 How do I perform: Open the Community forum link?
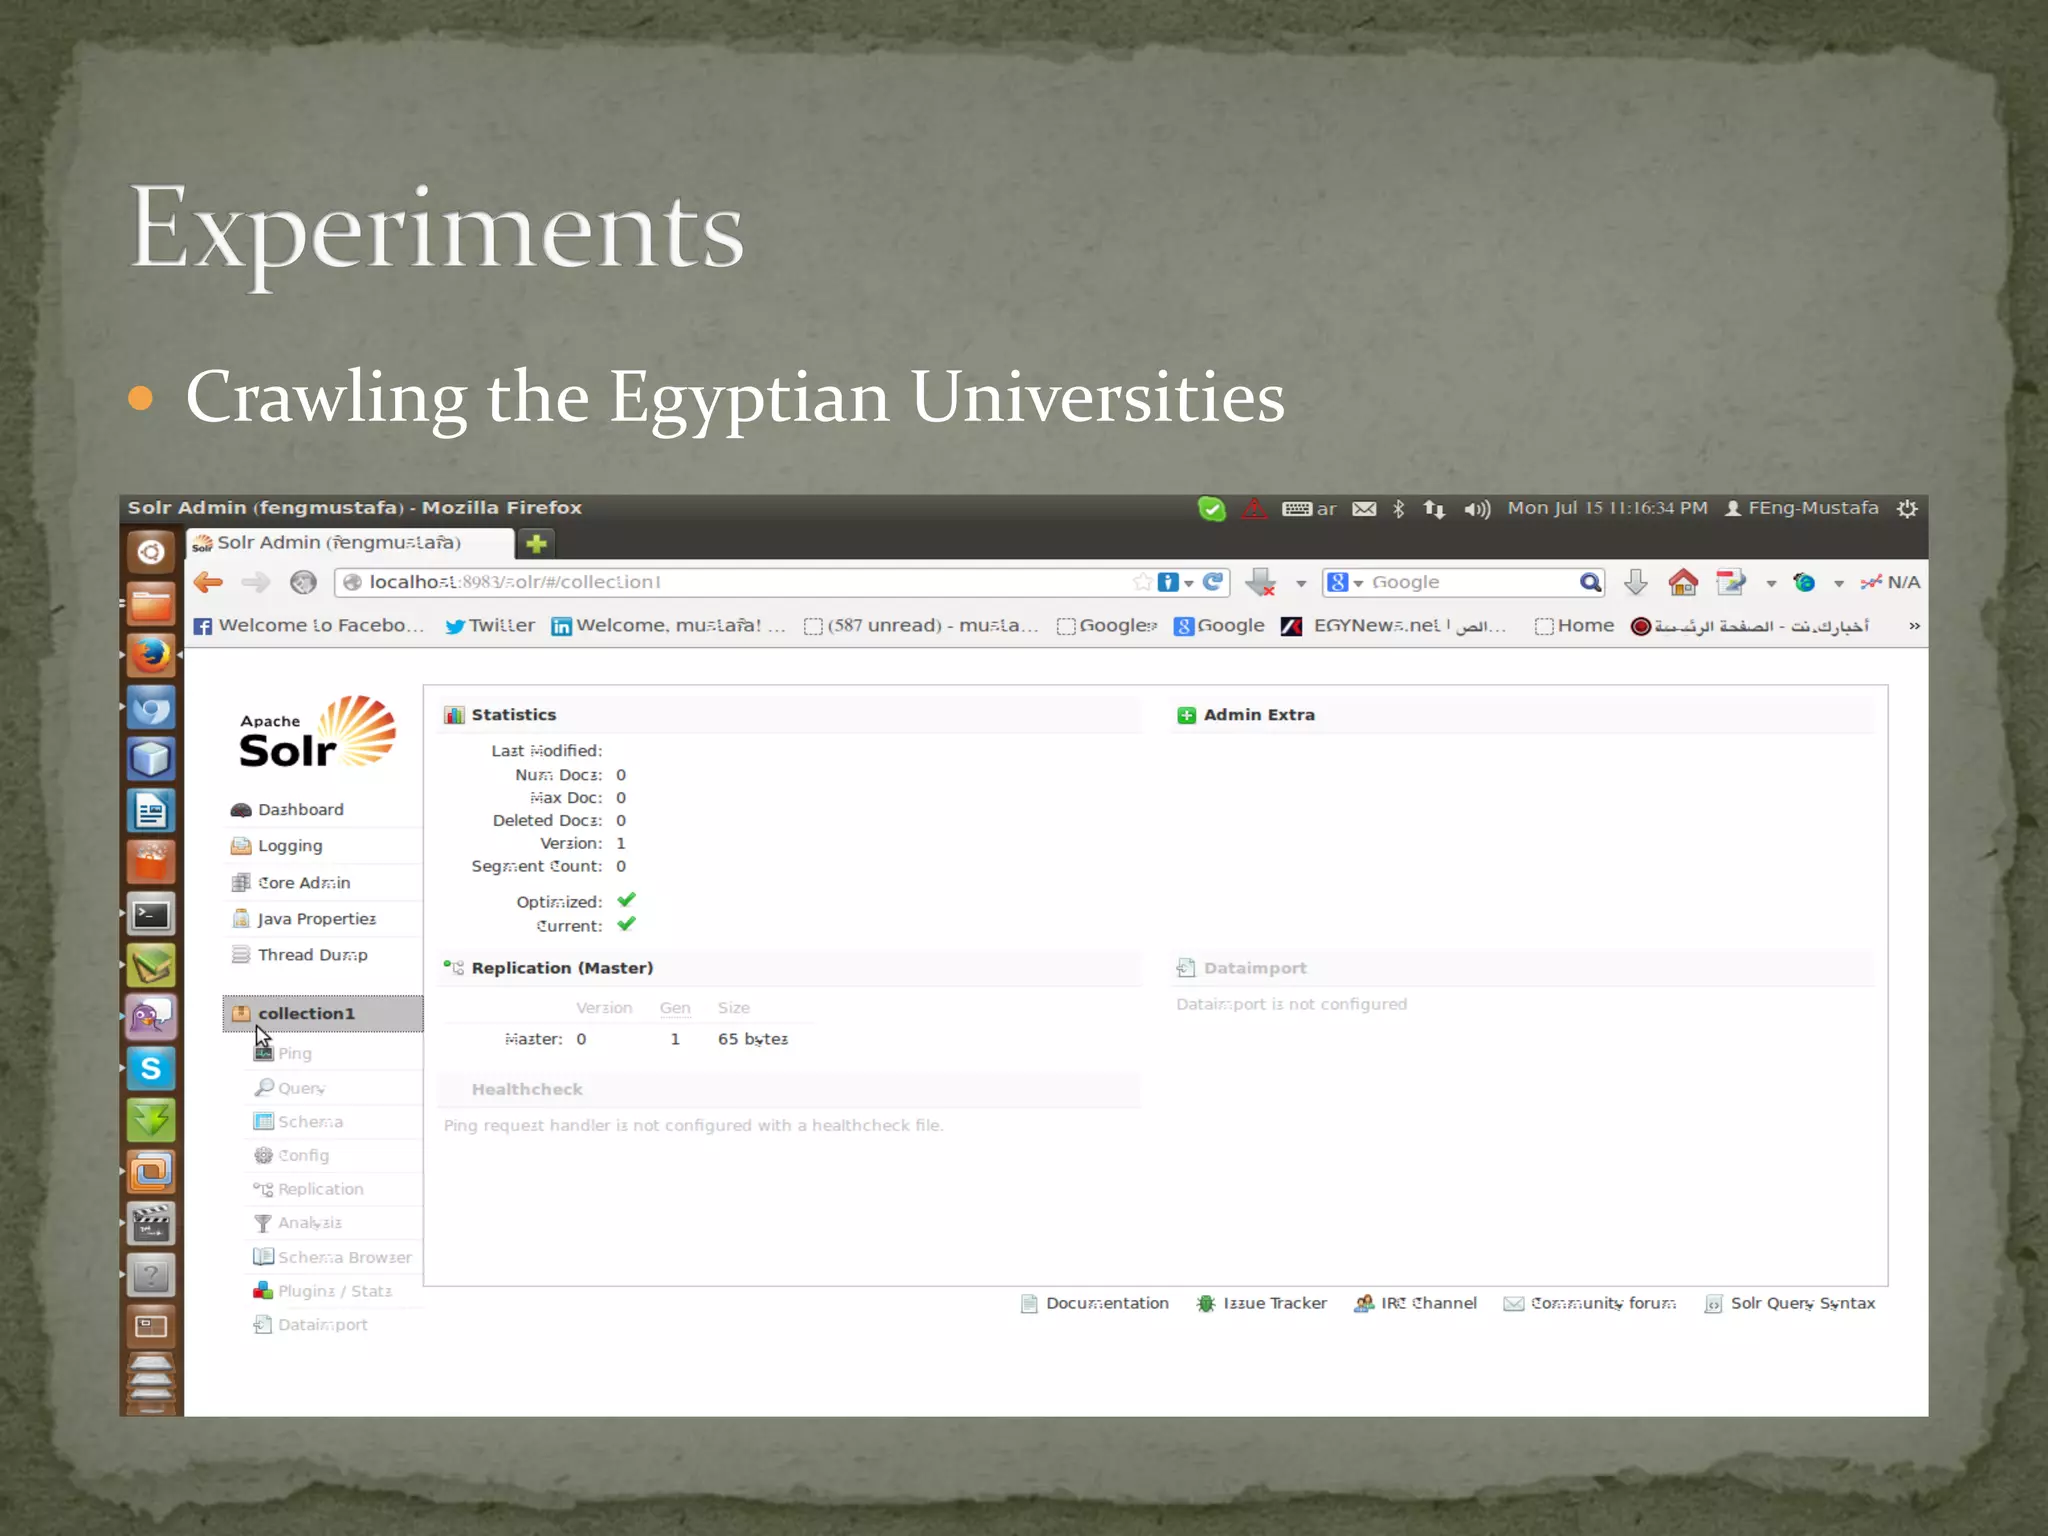pos(1590,1303)
